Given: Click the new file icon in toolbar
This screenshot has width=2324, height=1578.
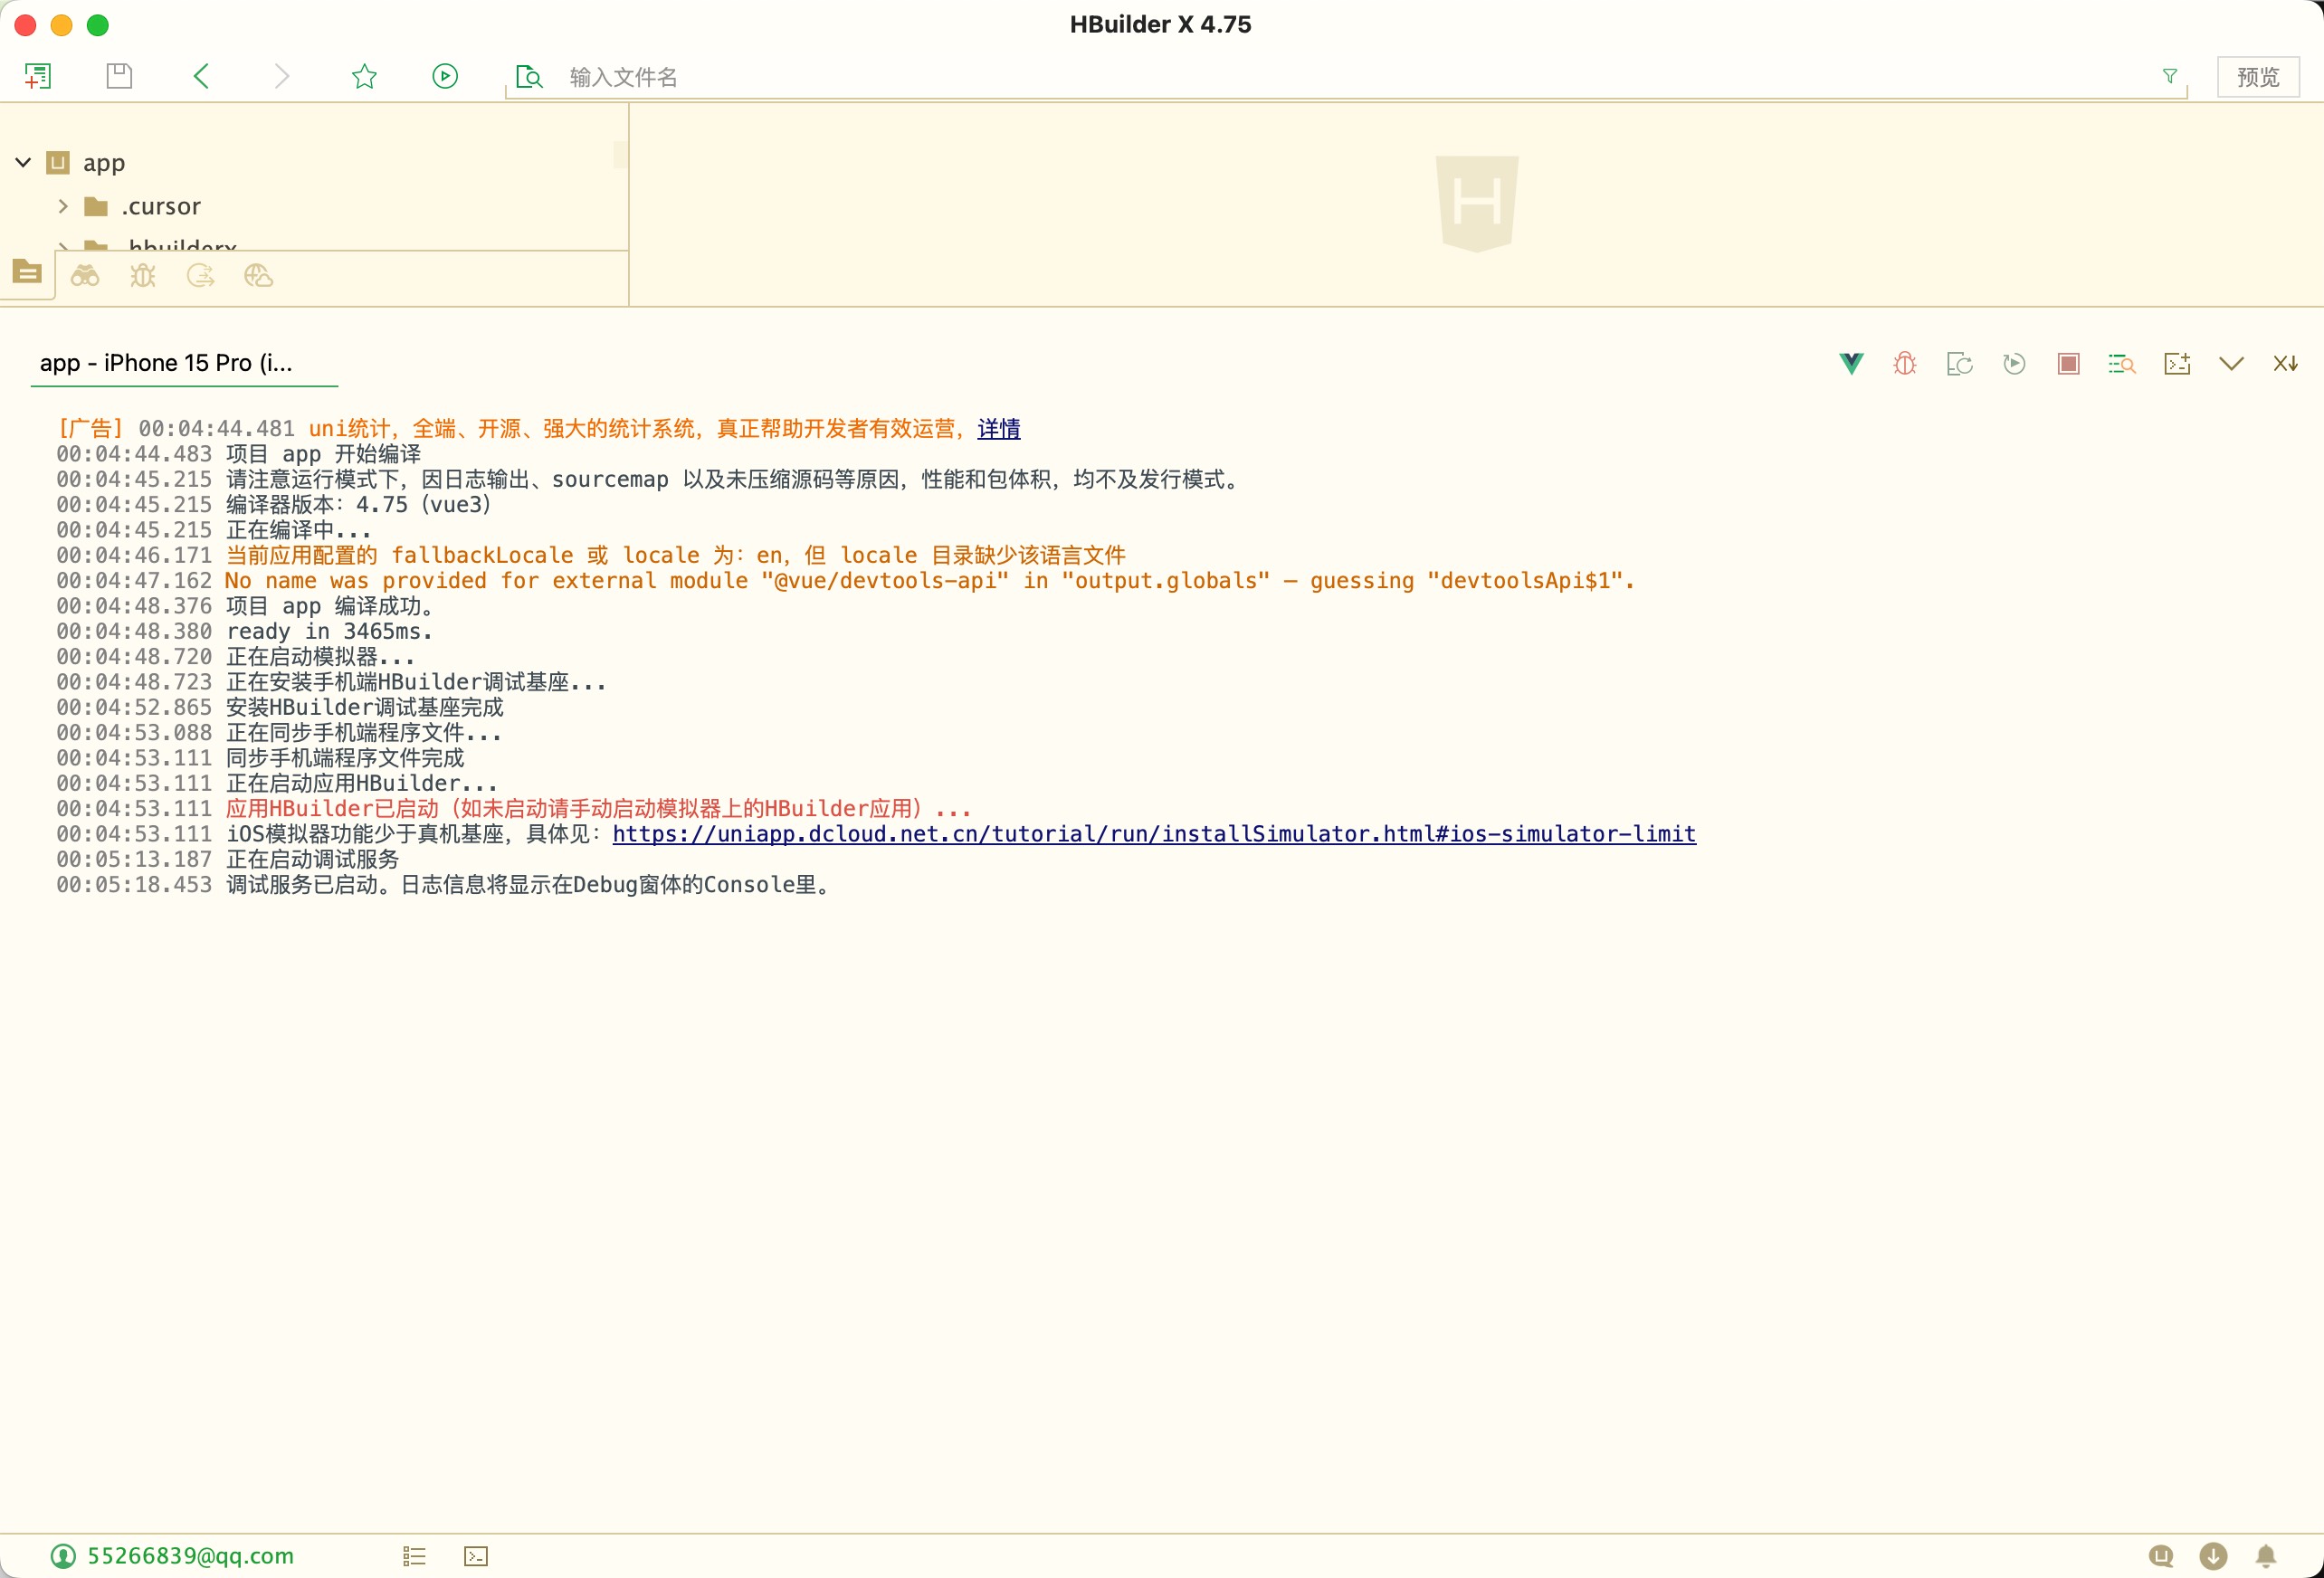Looking at the screenshot, I should coord(38,76).
